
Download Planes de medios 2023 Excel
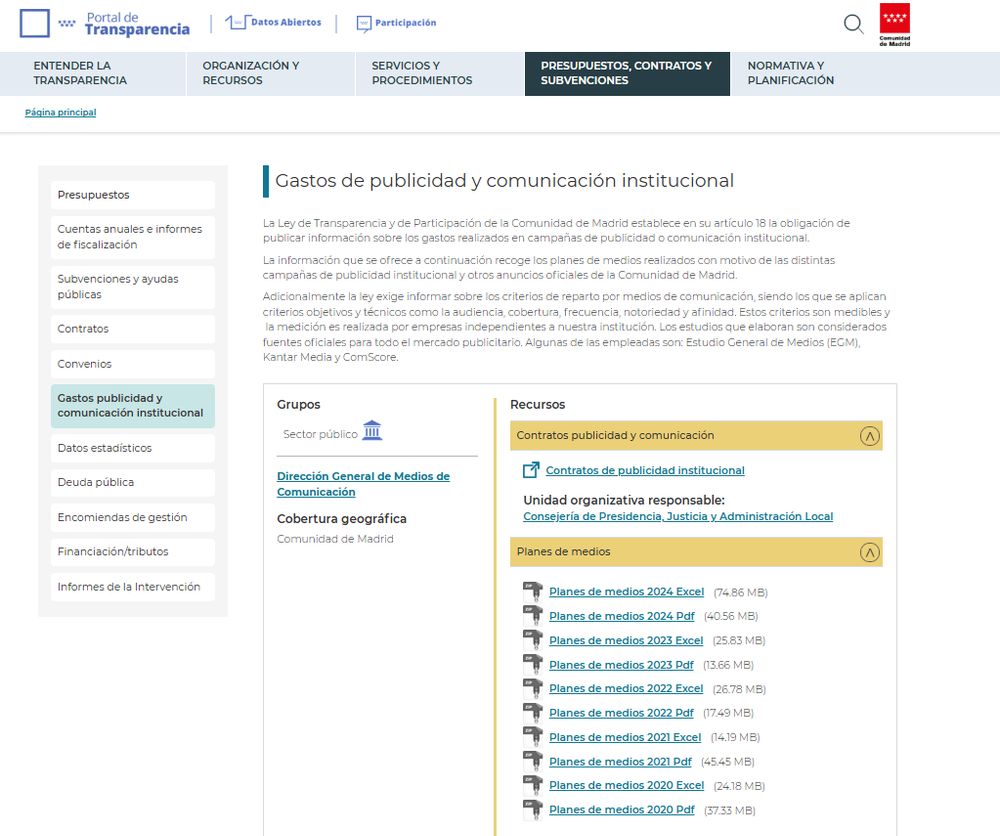point(626,640)
